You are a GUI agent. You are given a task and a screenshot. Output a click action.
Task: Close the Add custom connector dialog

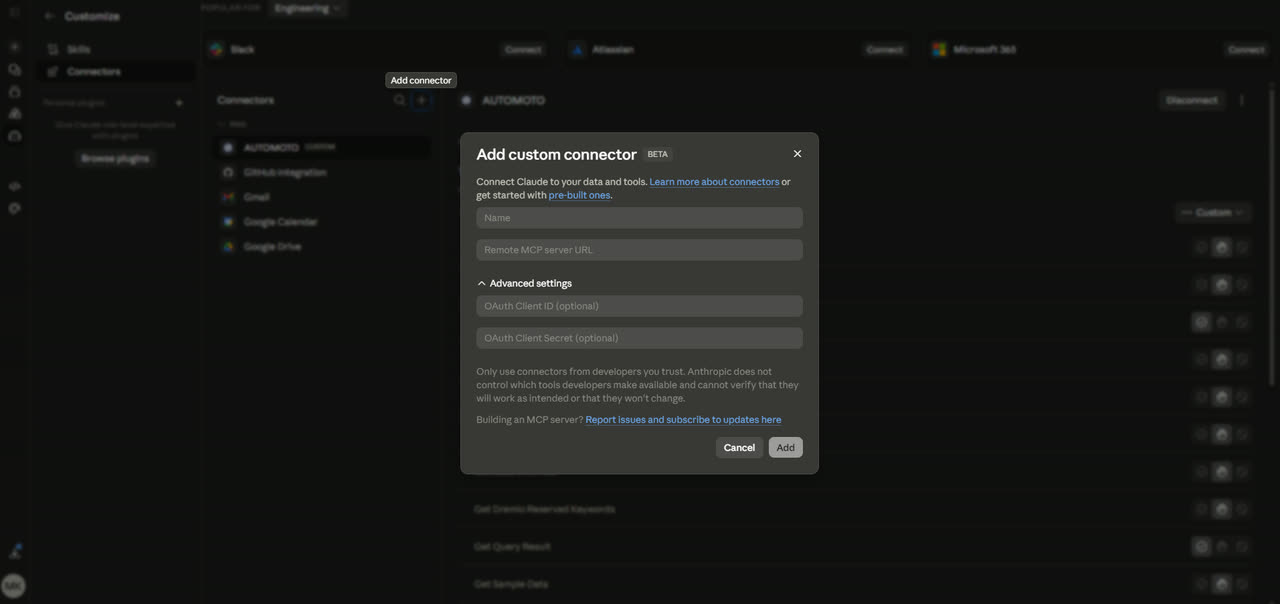click(x=797, y=154)
